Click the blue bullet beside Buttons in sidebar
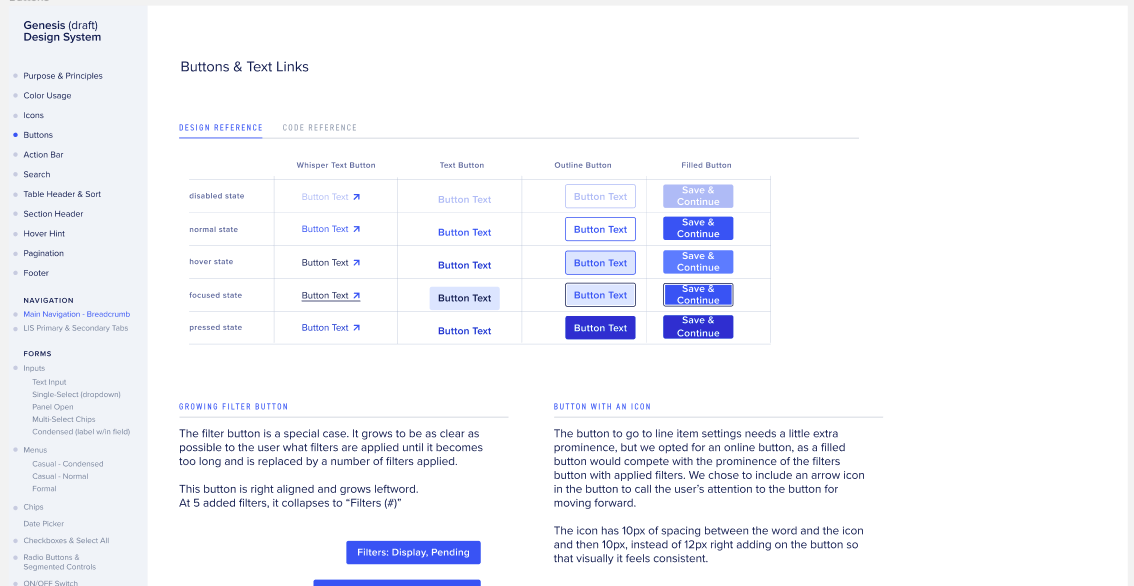This screenshot has height=586, width=1134. pos(15,135)
